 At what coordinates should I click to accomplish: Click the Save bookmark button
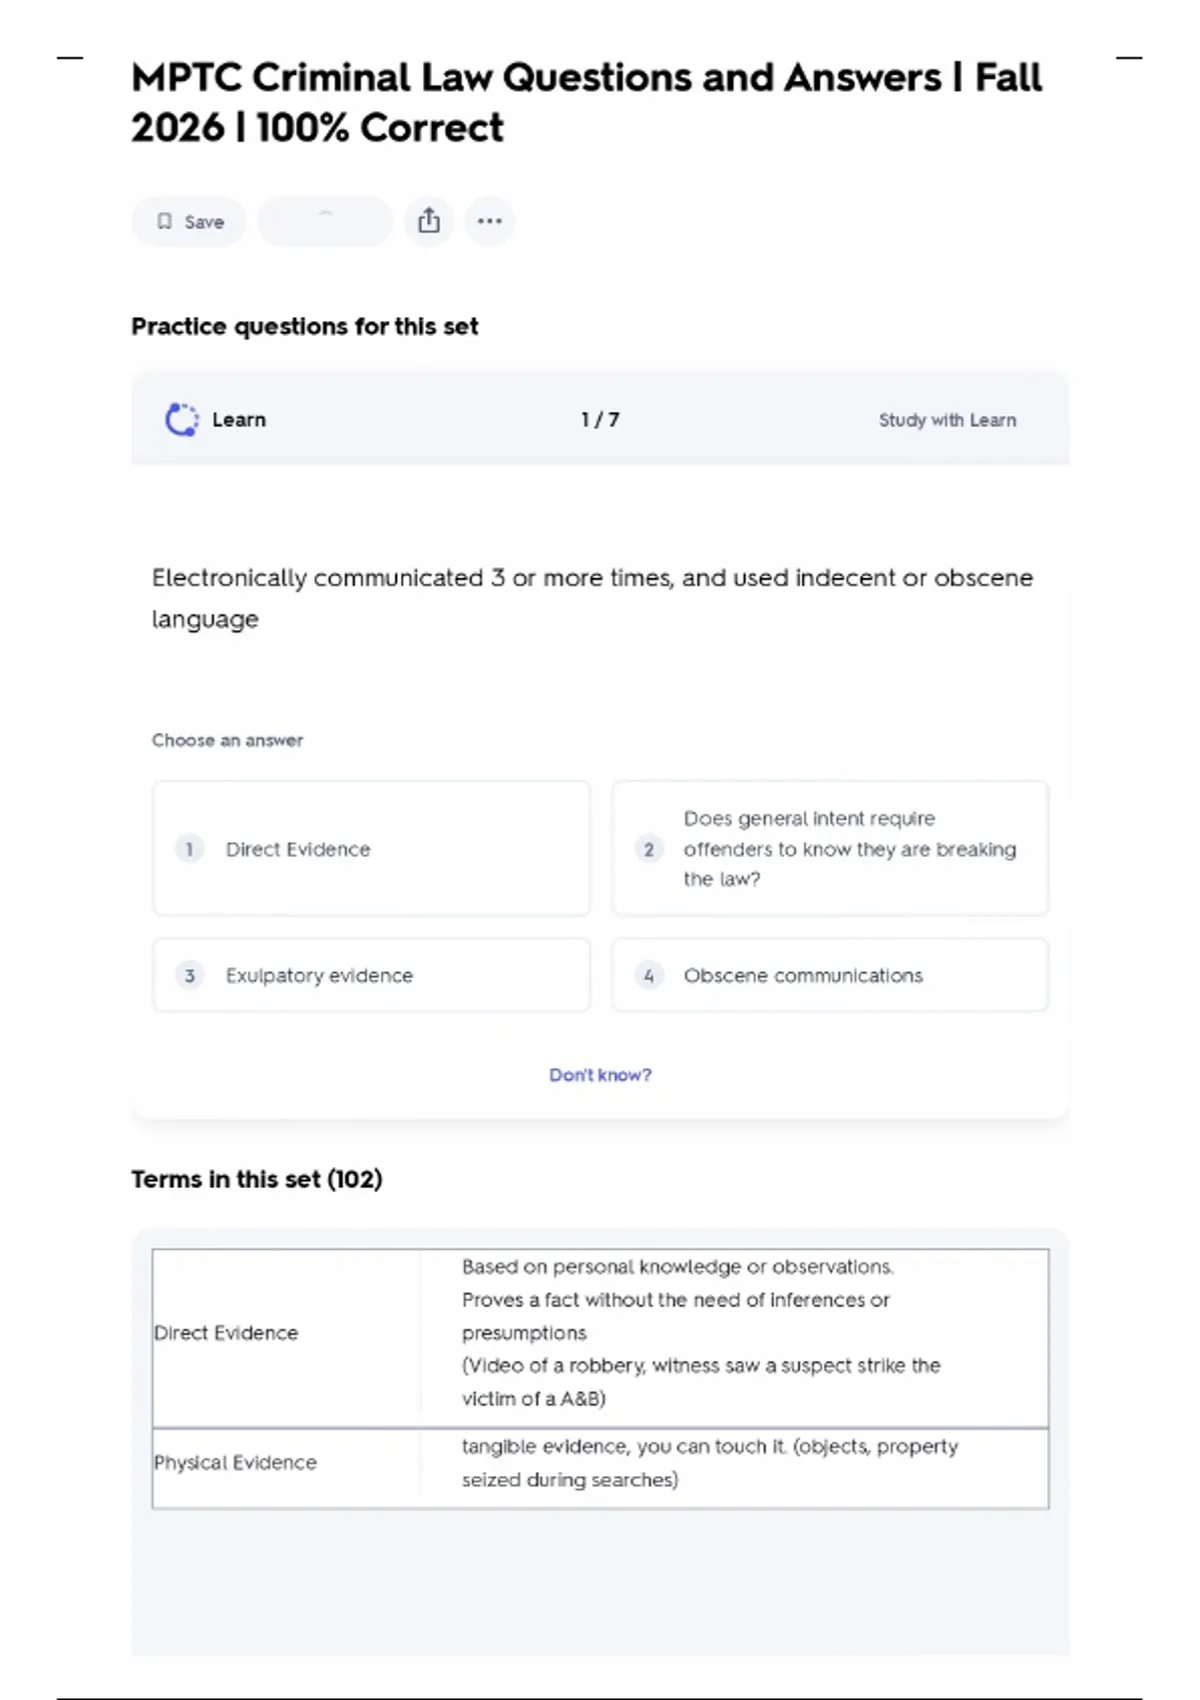(189, 222)
